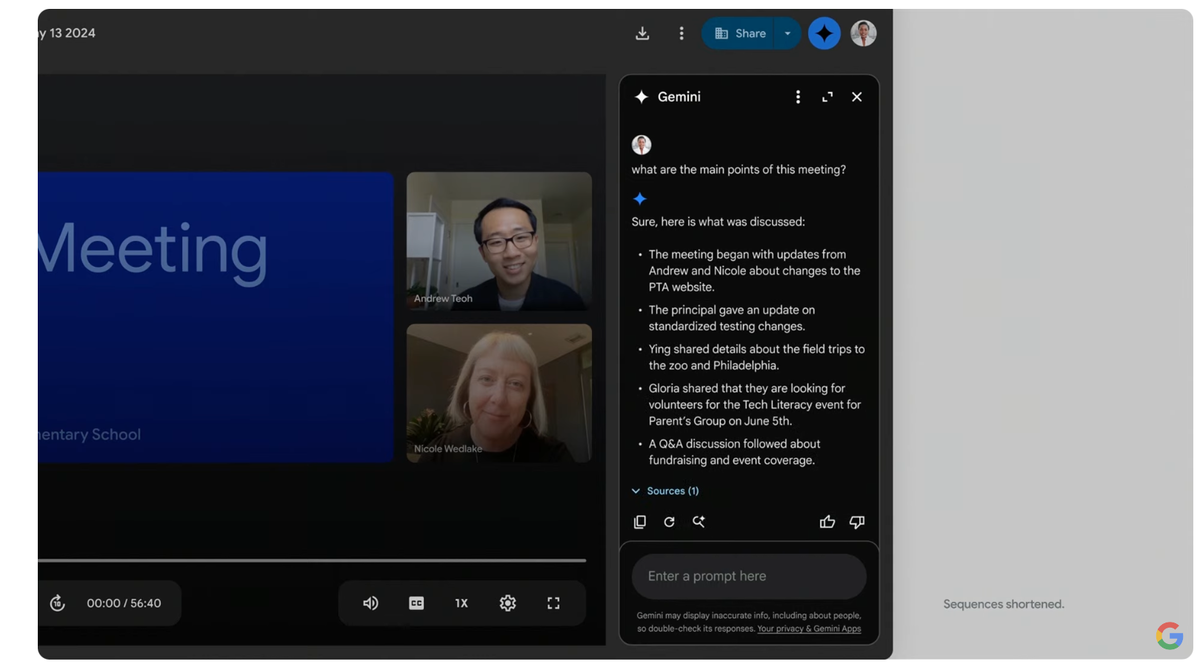The image size is (1200, 667).
Task: Change the 1X playback speed
Action: [461, 603]
